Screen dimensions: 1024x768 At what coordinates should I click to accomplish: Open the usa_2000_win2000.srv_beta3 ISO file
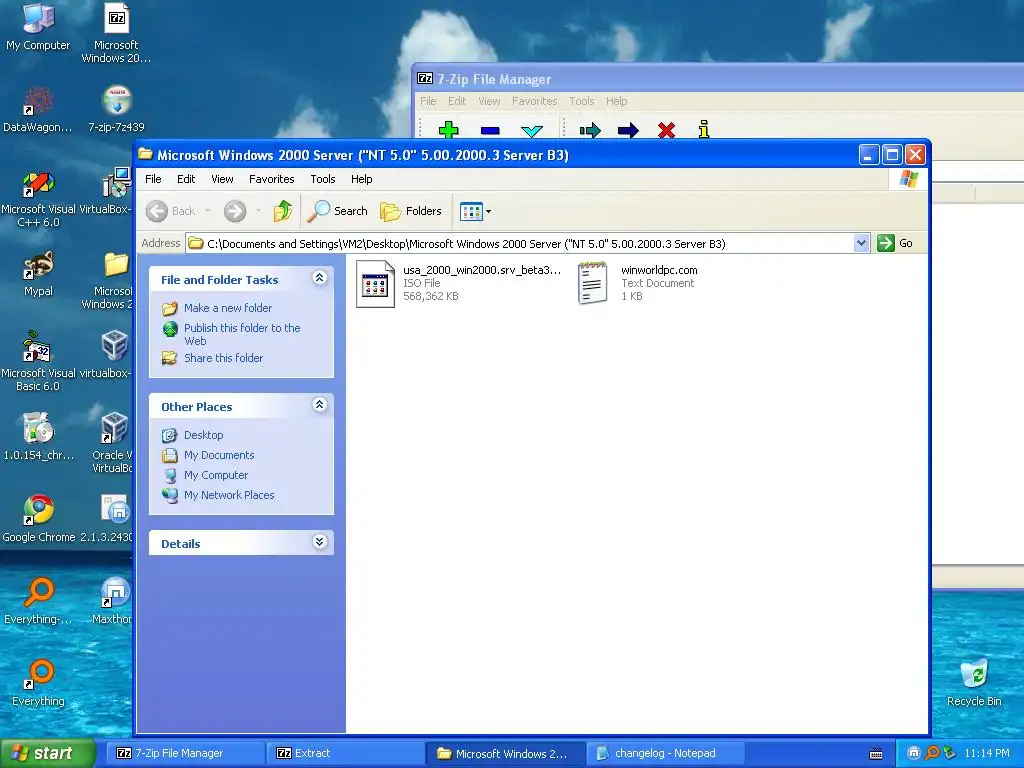point(457,283)
